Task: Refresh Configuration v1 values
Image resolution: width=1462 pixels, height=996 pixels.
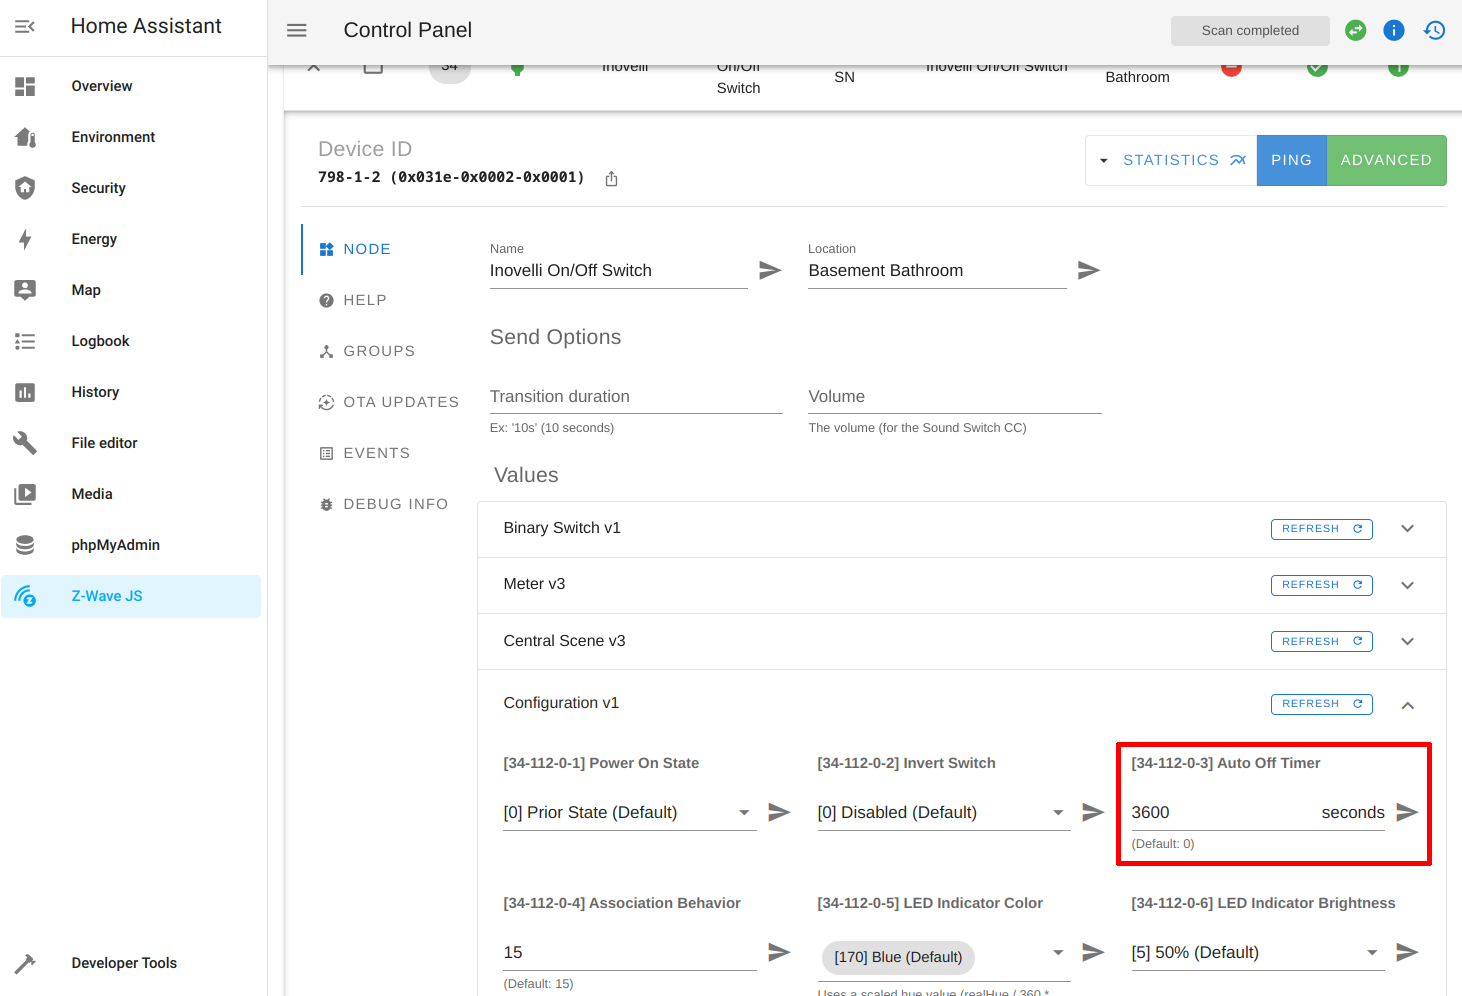Action: pos(1321,704)
